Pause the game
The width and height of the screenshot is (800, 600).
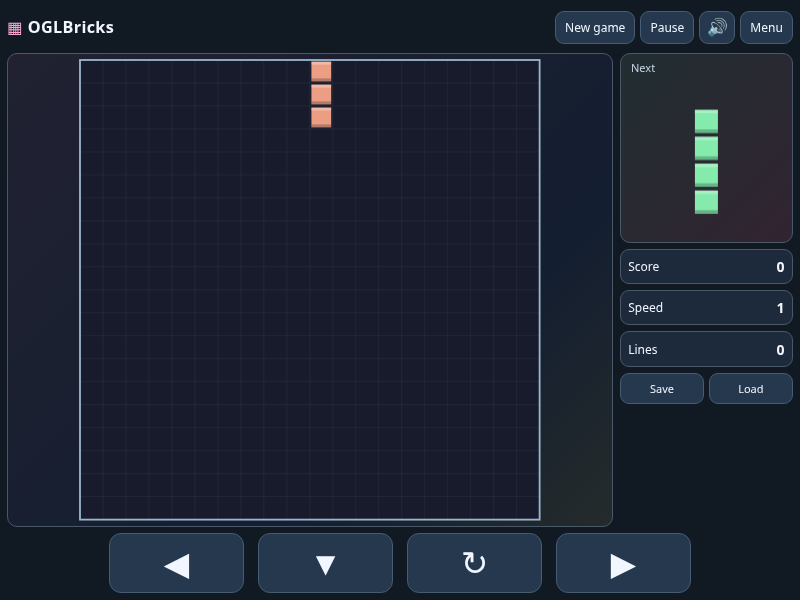(666, 28)
